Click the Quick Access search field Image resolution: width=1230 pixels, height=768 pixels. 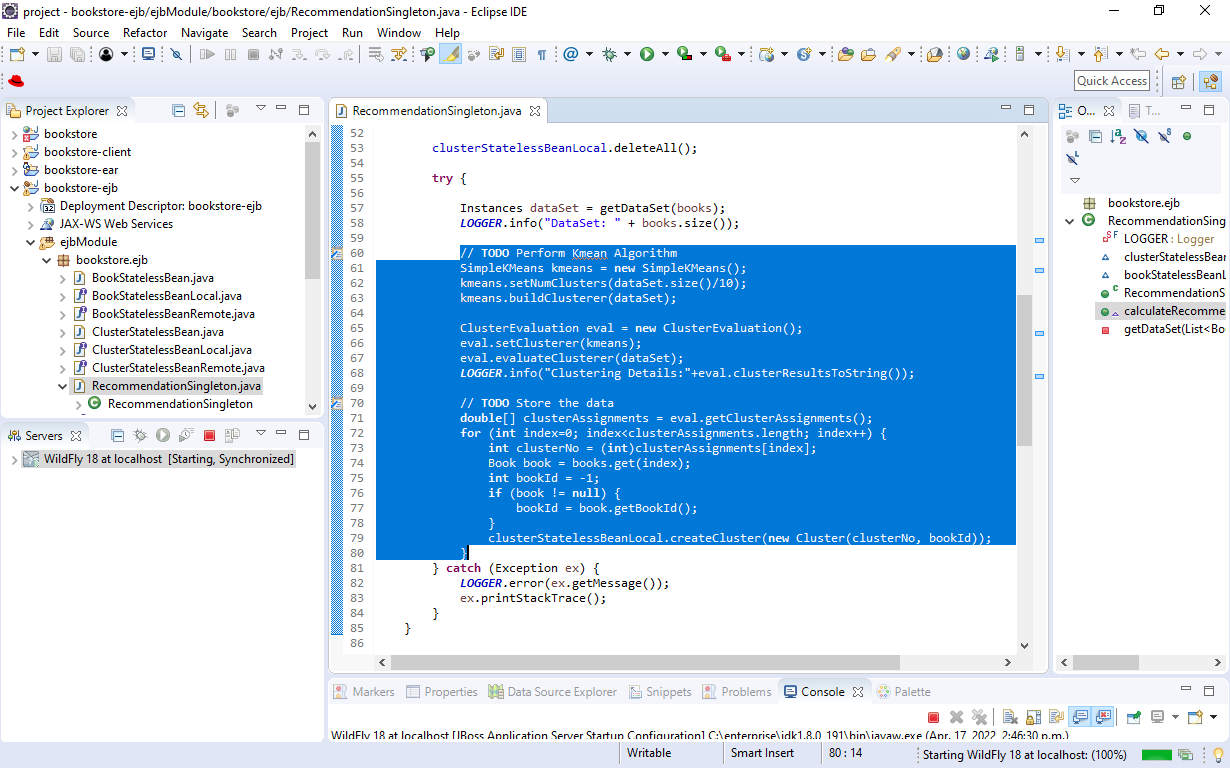click(x=1113, y=81)
